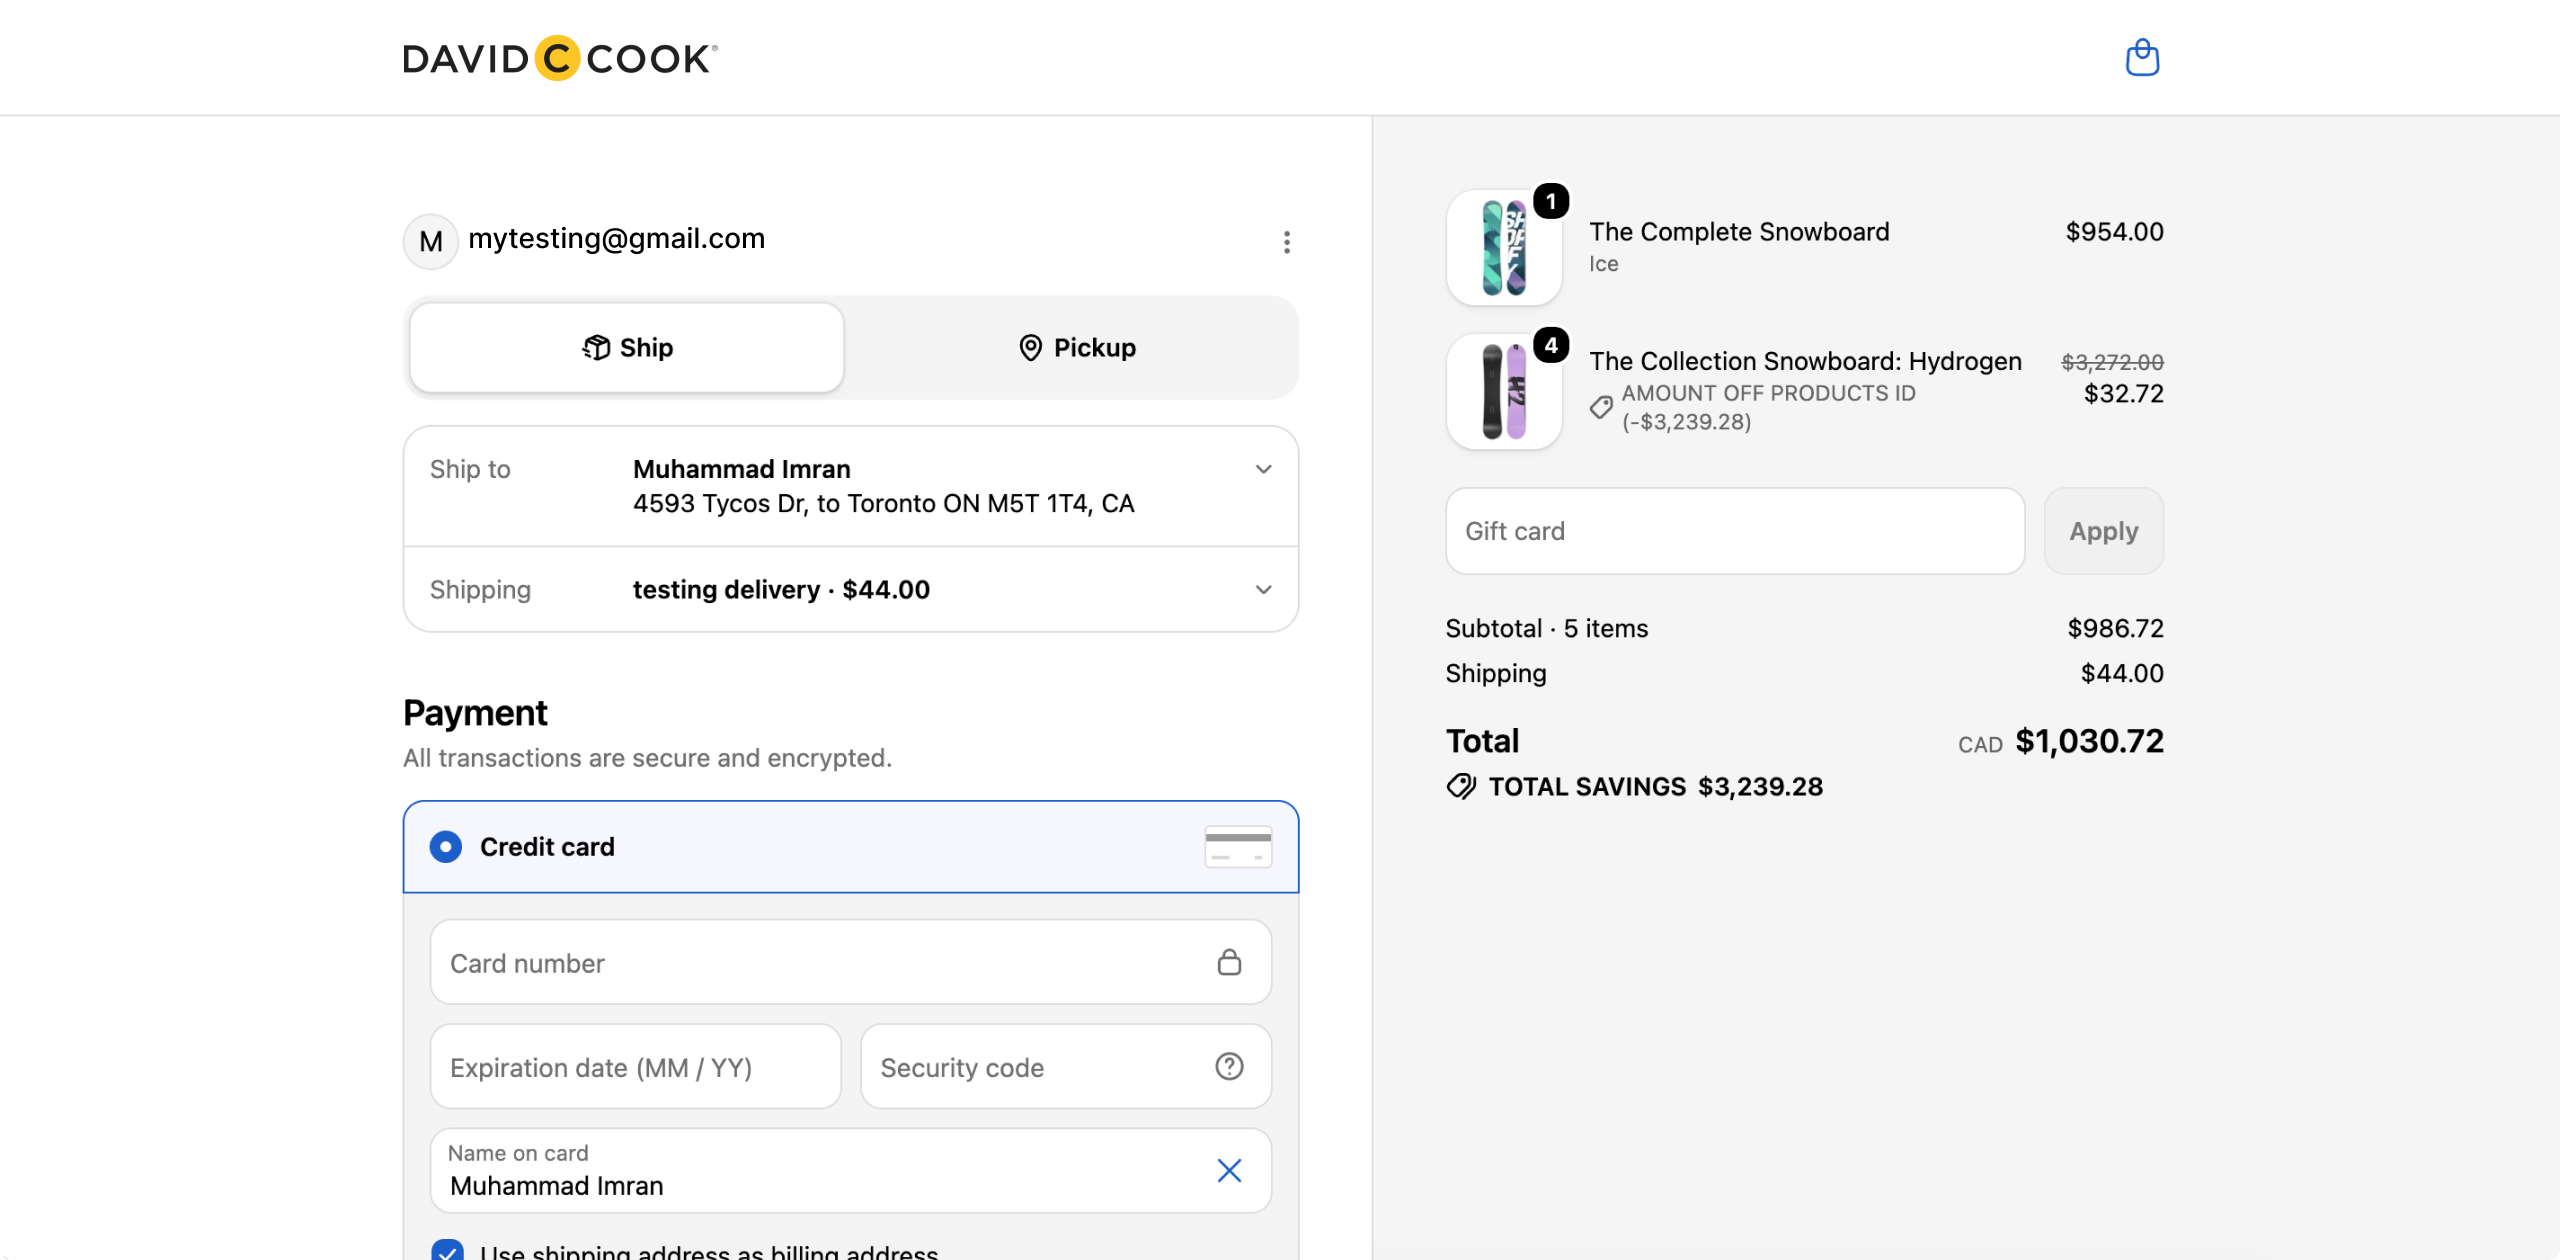Click The Complete Snowboard thumbnail

point(1504,247)
